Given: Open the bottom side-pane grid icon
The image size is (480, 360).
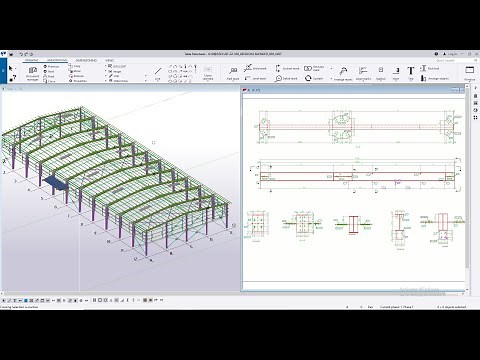Looking at the screenshot, I should pyautogui.click(x=476, y=117).
